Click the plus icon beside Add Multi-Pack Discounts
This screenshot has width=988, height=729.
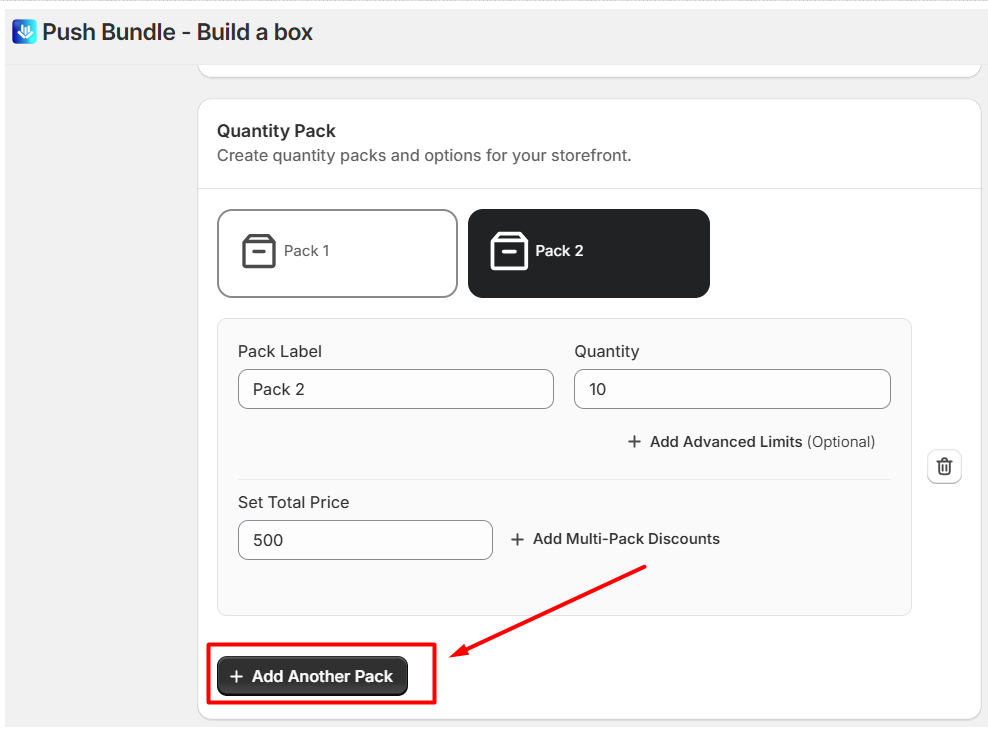517,539
